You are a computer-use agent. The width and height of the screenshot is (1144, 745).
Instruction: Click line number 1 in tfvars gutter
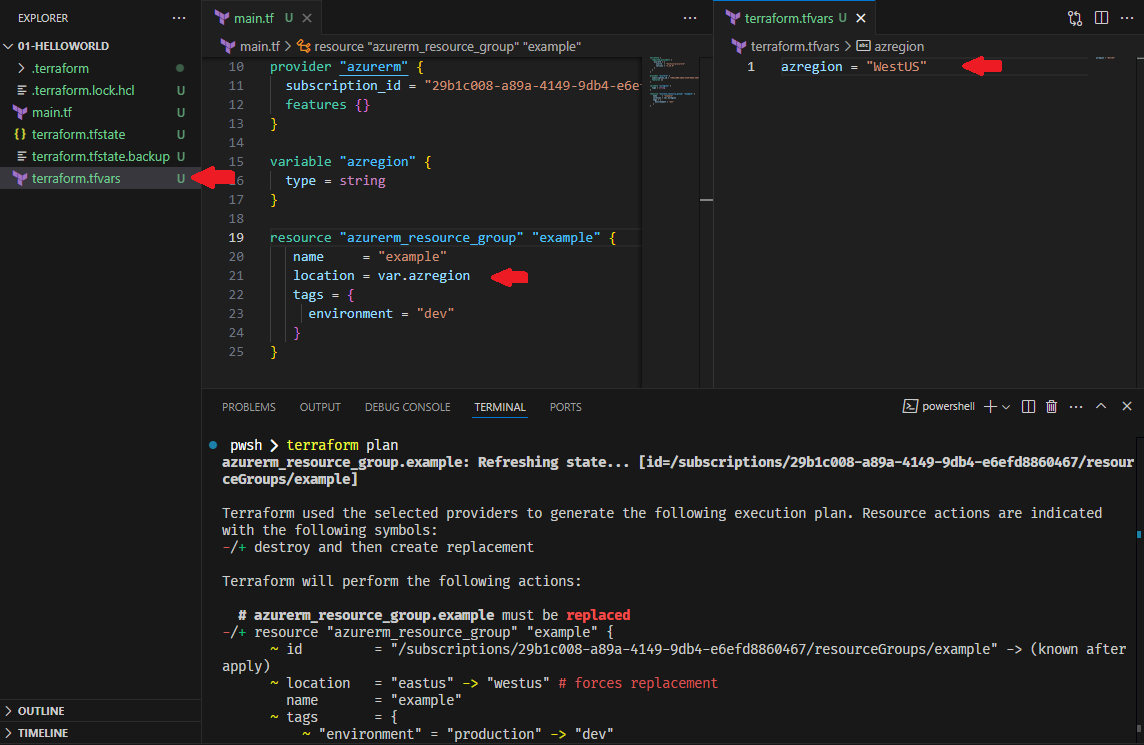click(x=751, y=66)
